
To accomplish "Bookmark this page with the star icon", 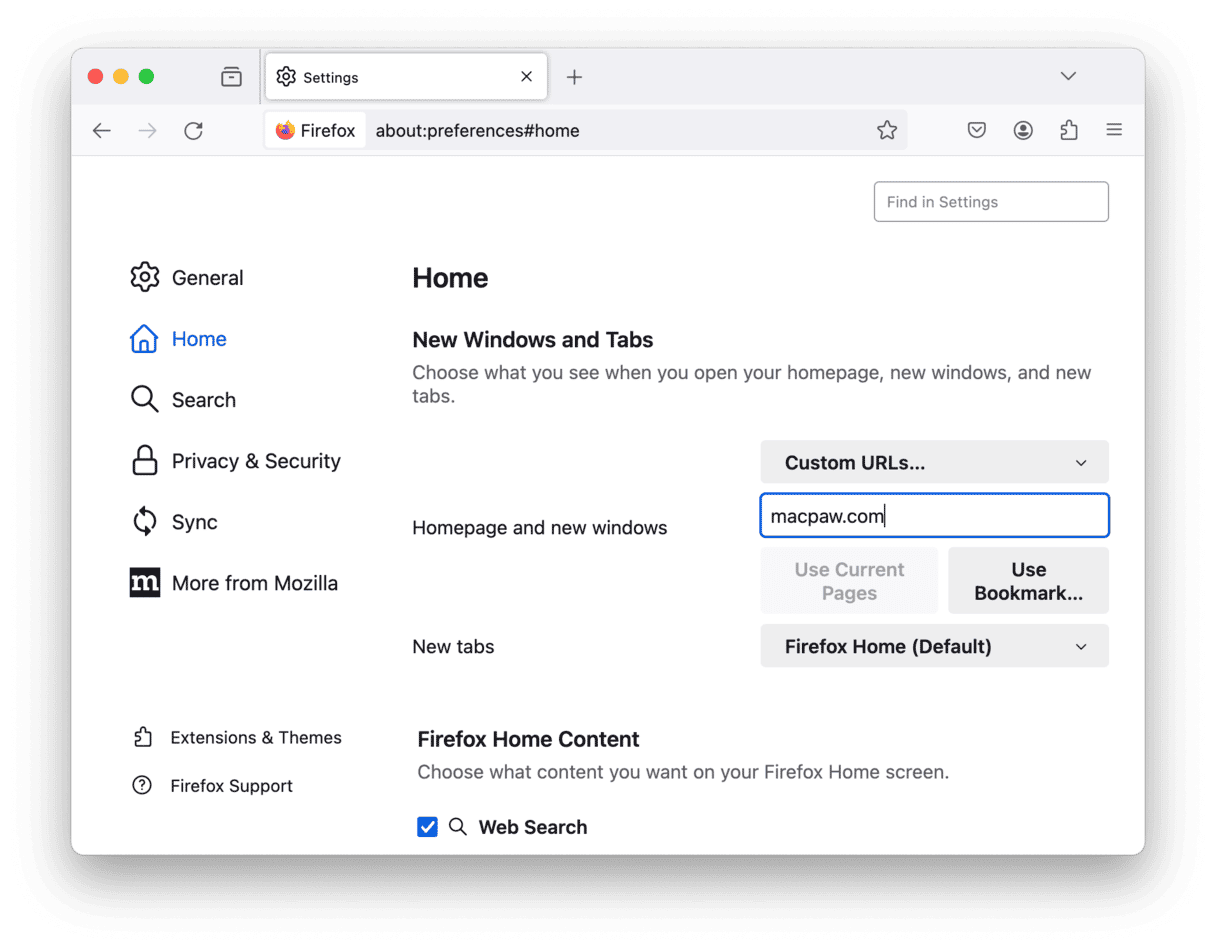I will coord(887,130).
